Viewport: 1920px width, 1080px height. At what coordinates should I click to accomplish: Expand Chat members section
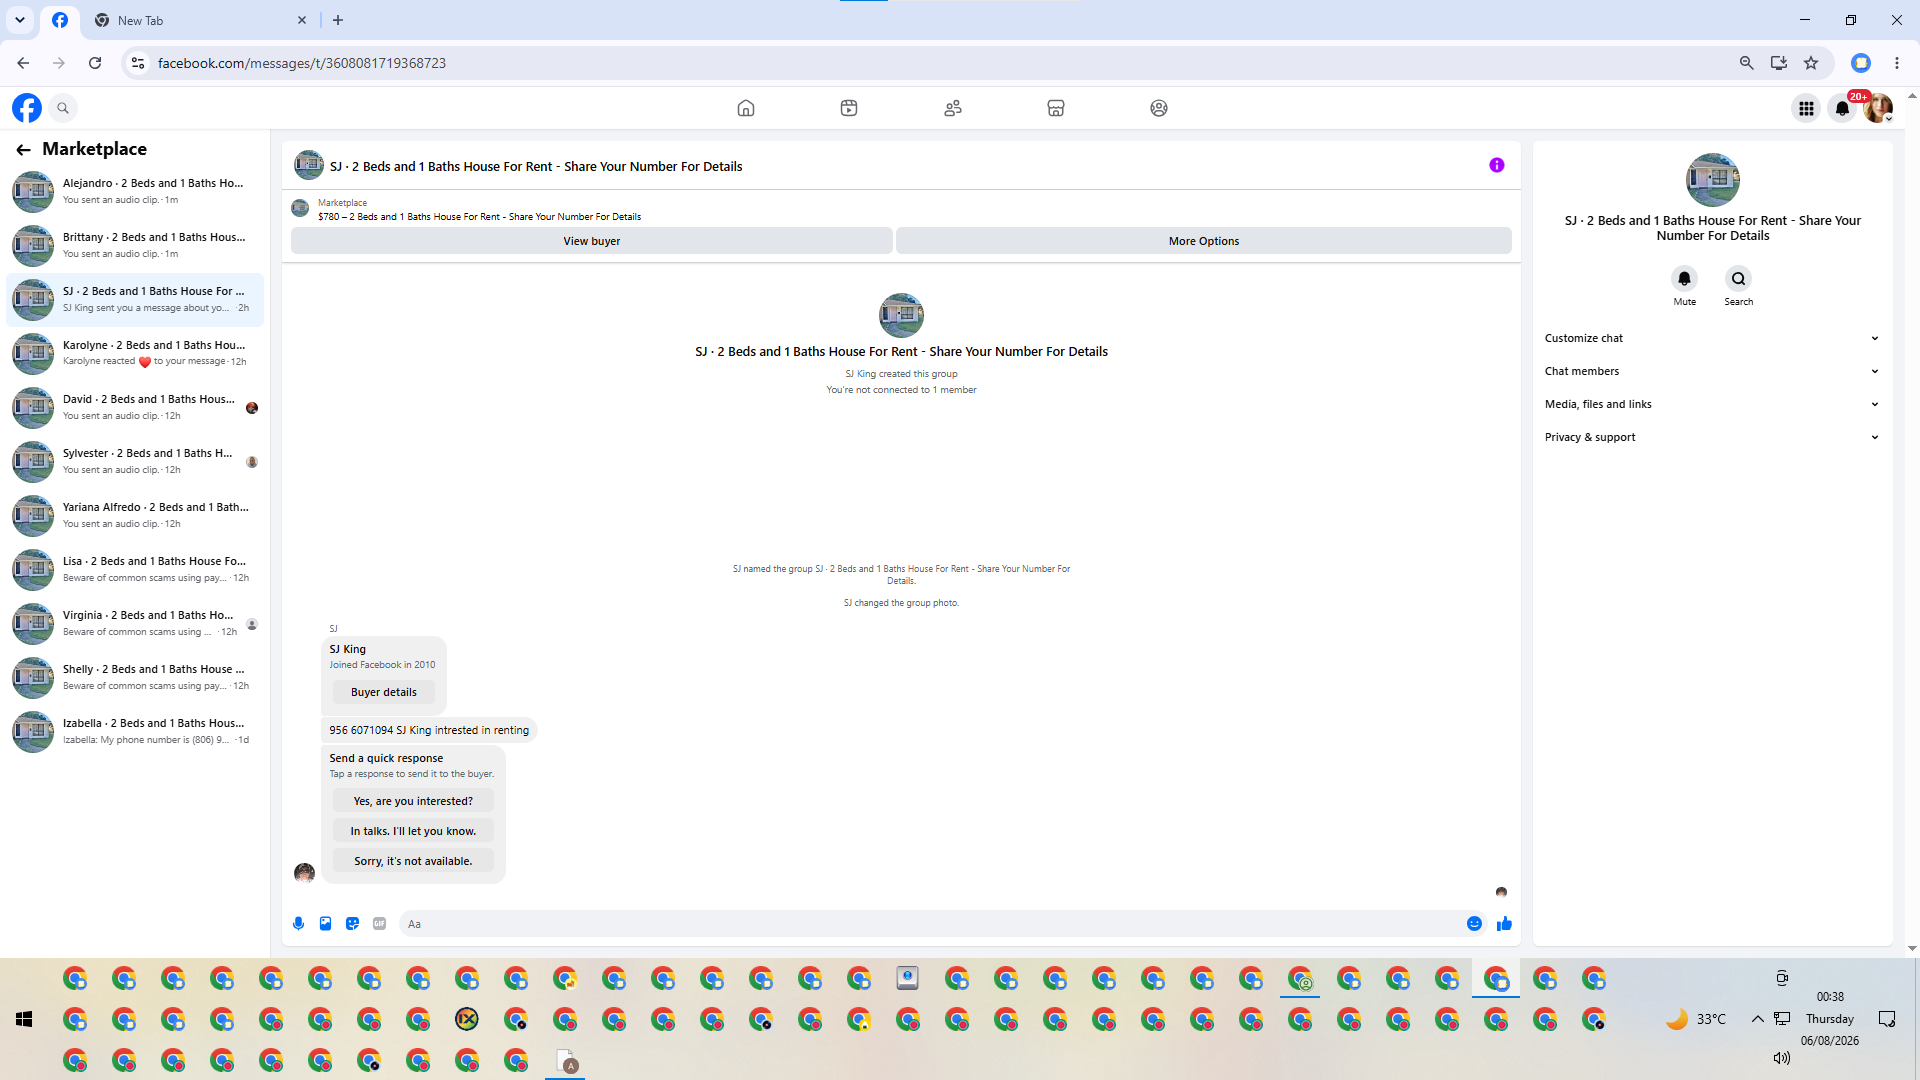pos(1712,371)
